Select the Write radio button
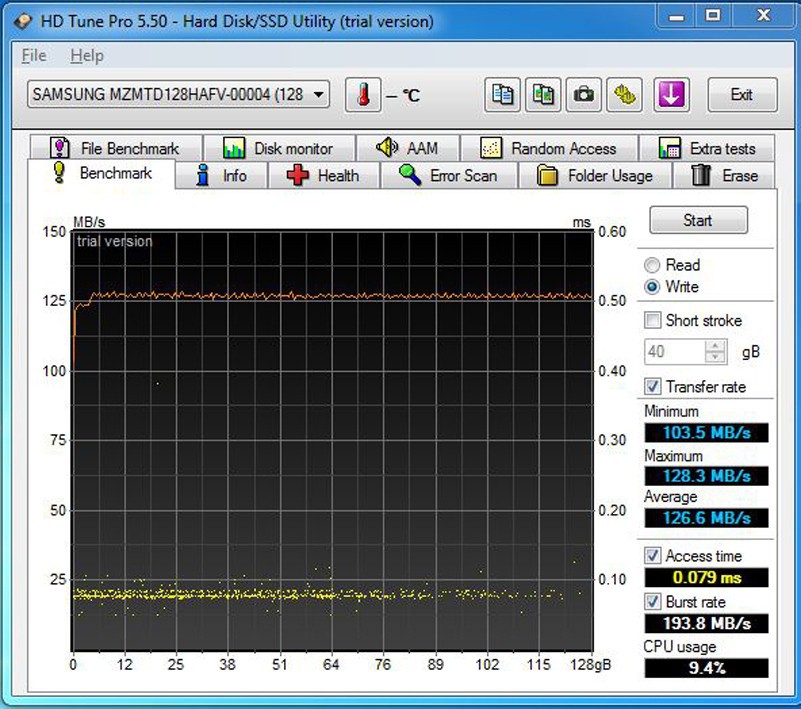The width and height of the screenshot is (801, 709). (x=653, y=287)
